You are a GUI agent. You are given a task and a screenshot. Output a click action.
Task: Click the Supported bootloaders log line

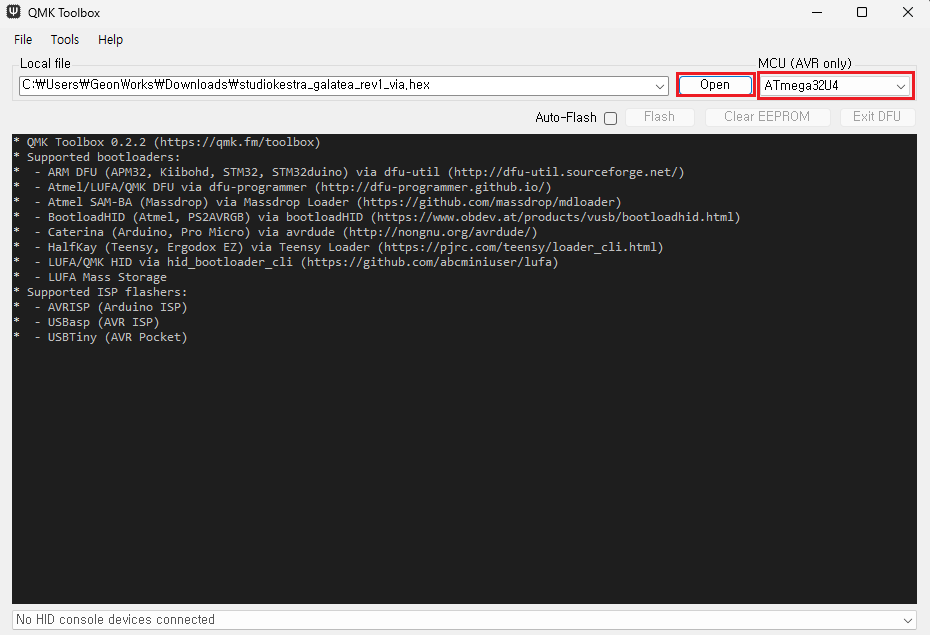(97, 157)
